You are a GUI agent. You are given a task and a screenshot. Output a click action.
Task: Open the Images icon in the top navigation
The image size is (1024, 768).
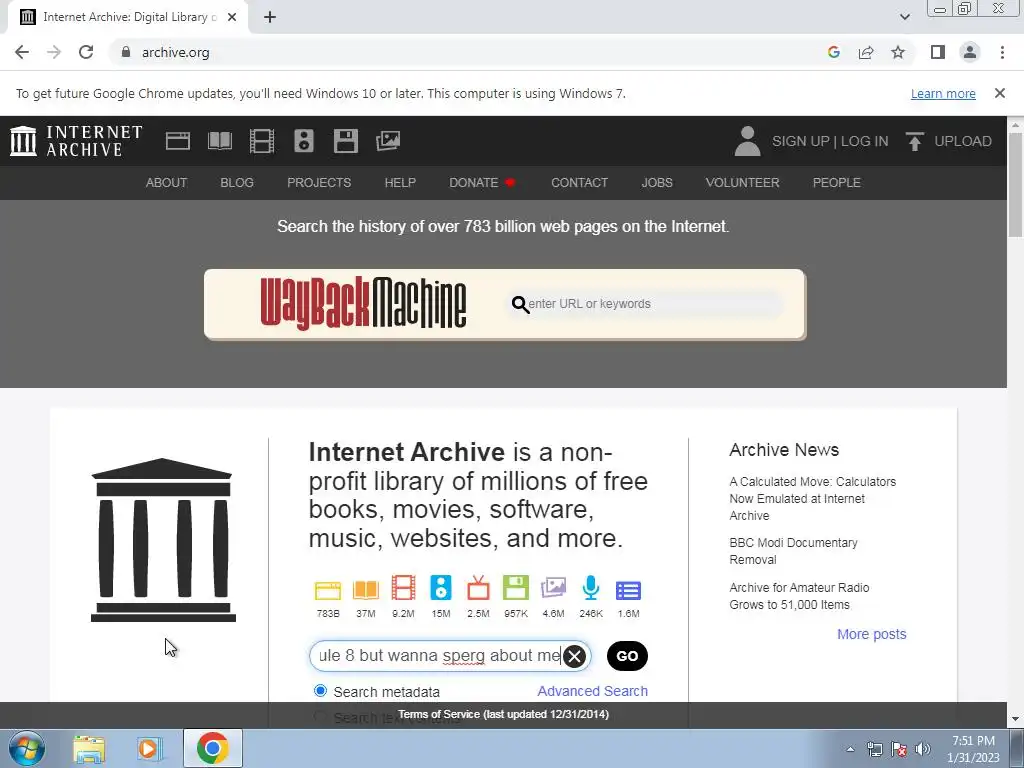click(388, 141)
